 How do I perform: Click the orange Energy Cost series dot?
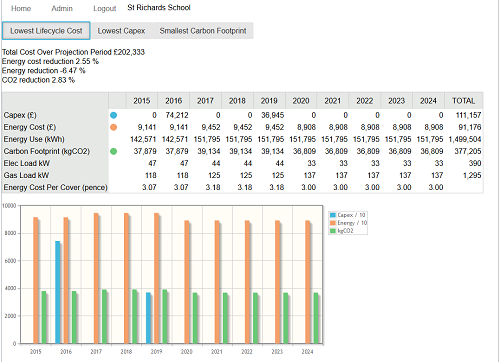point(113,127)
